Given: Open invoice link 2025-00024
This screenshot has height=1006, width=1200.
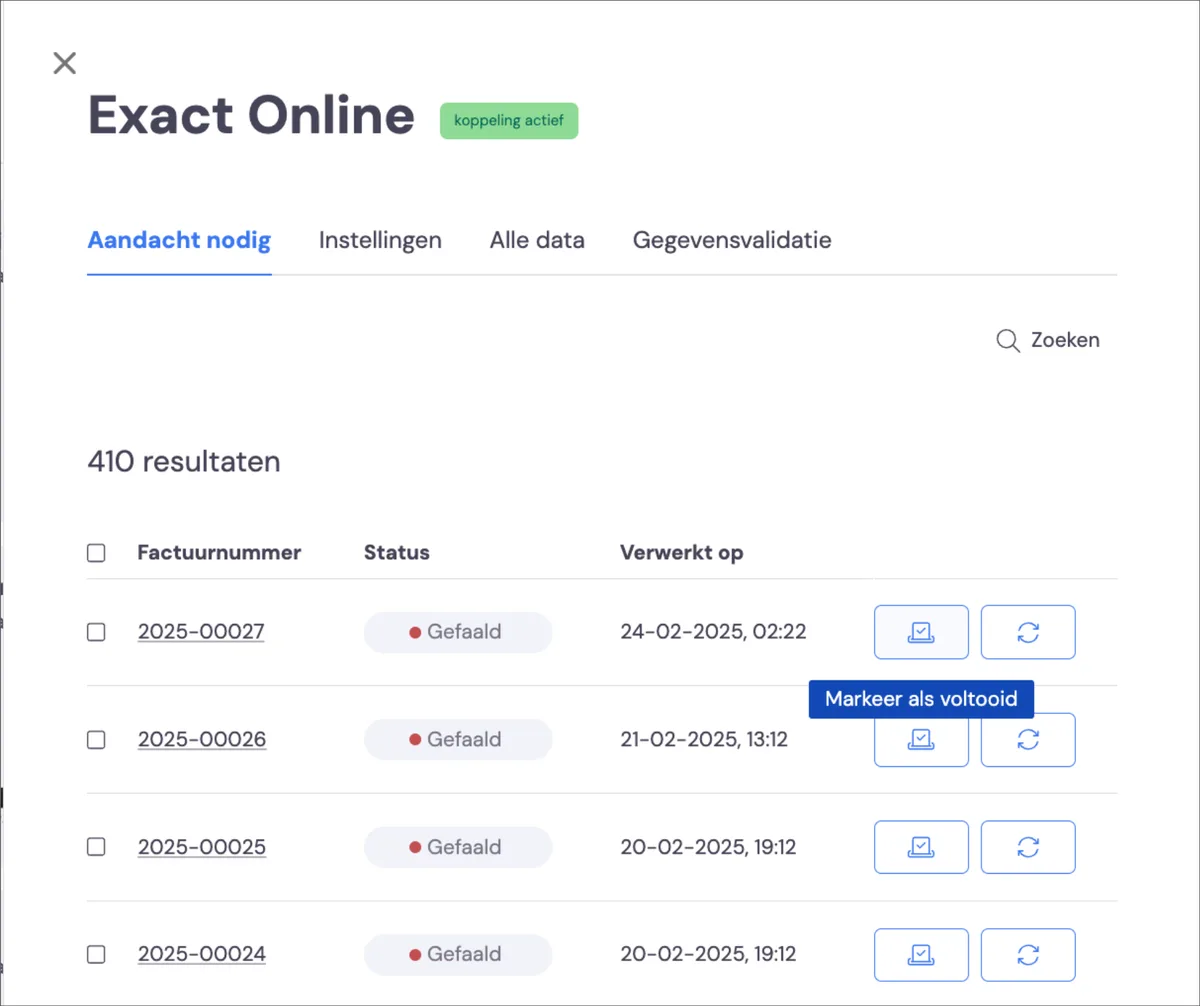Looking at the screenshot, I should (202, 954).
